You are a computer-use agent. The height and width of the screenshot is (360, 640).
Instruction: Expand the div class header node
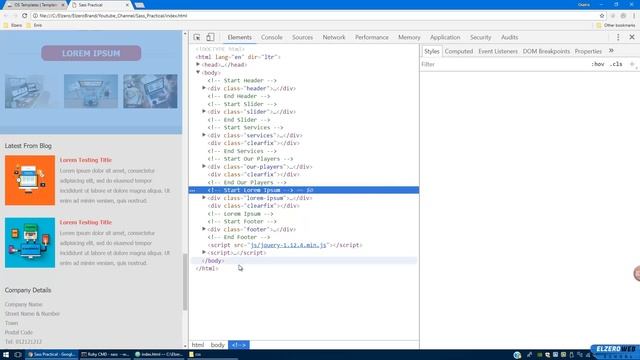[x=204, y=88]
